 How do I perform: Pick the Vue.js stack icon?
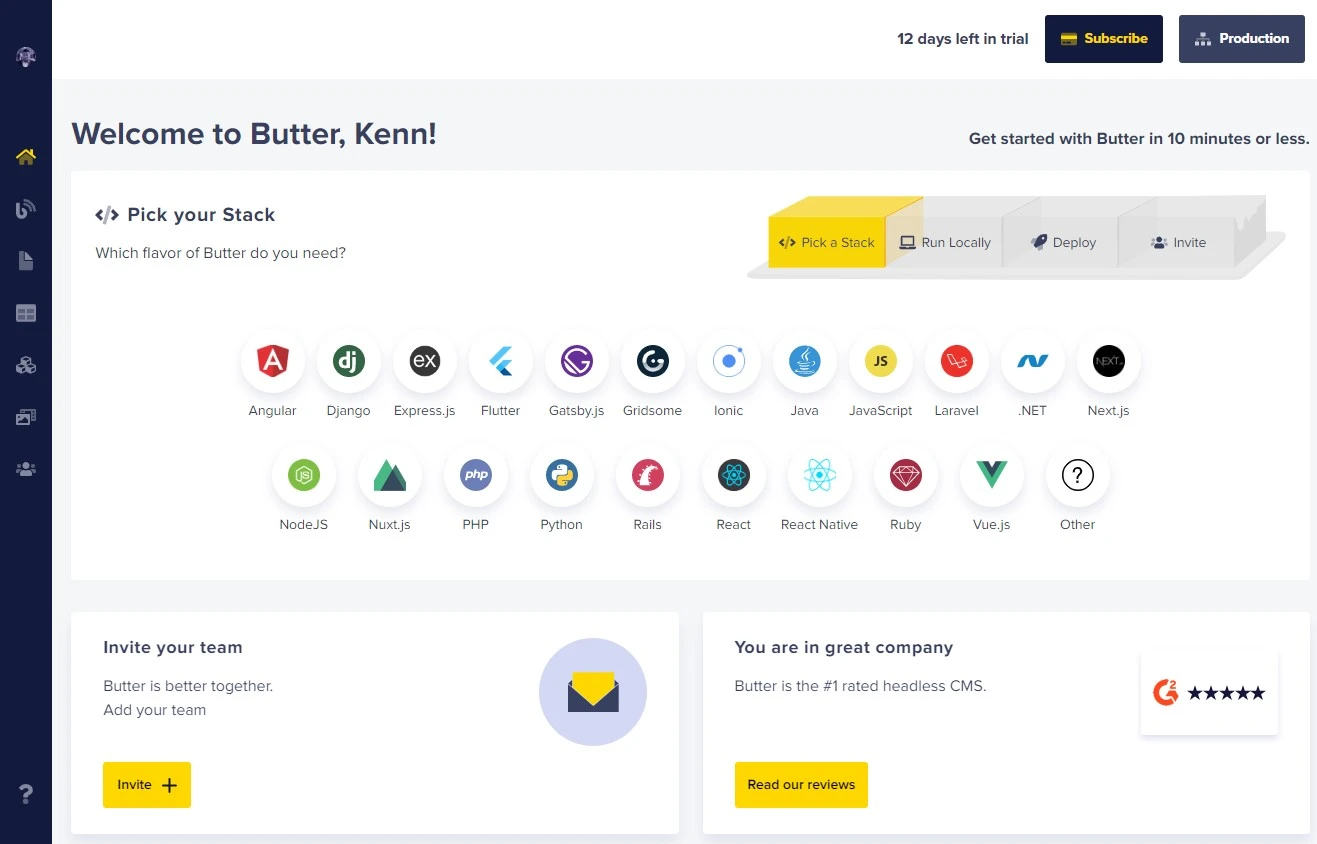(992, 475)
